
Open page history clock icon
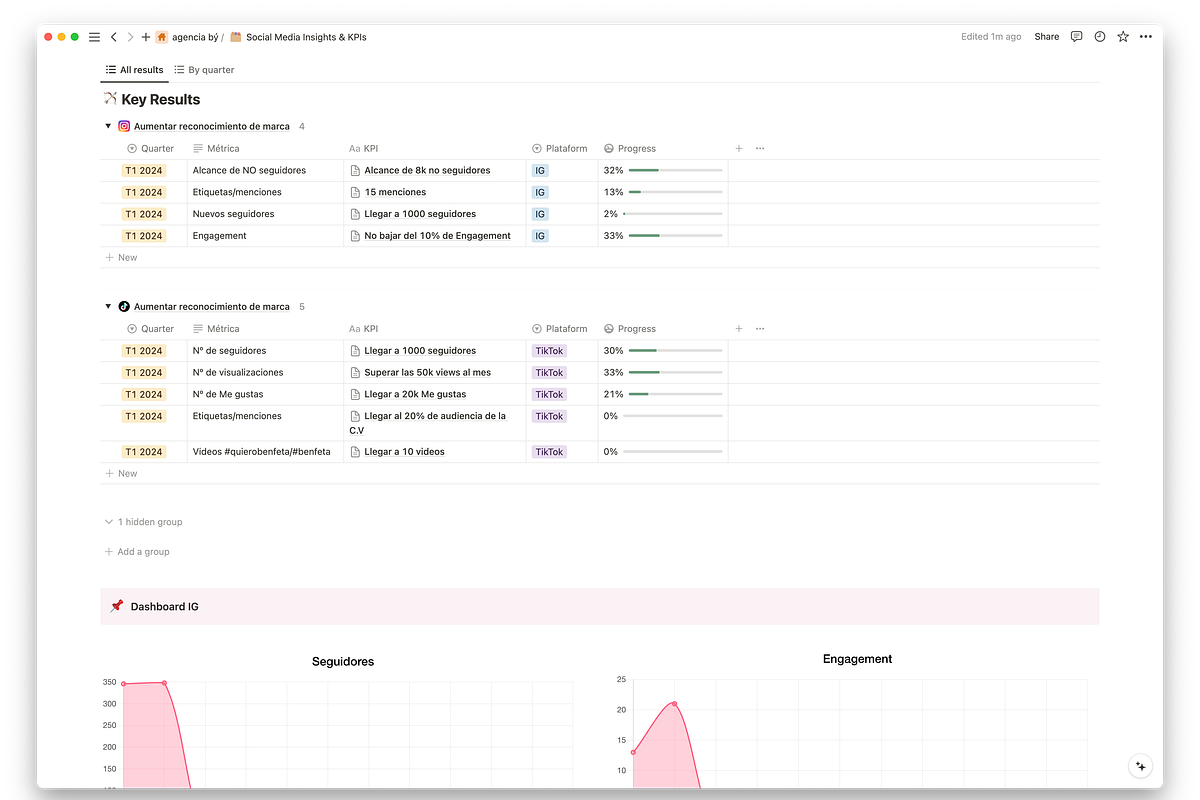1100,37
